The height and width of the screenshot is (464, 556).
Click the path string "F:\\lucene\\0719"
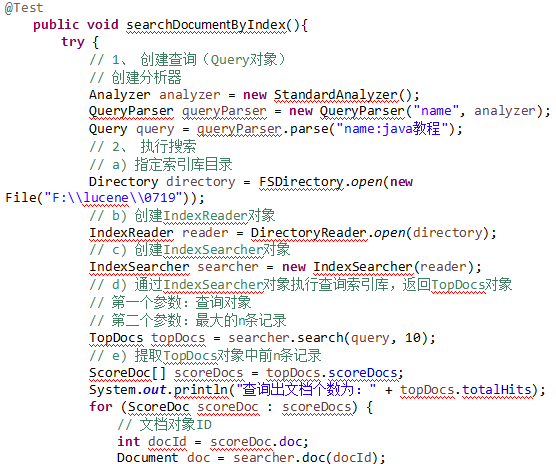coord(113,197)
